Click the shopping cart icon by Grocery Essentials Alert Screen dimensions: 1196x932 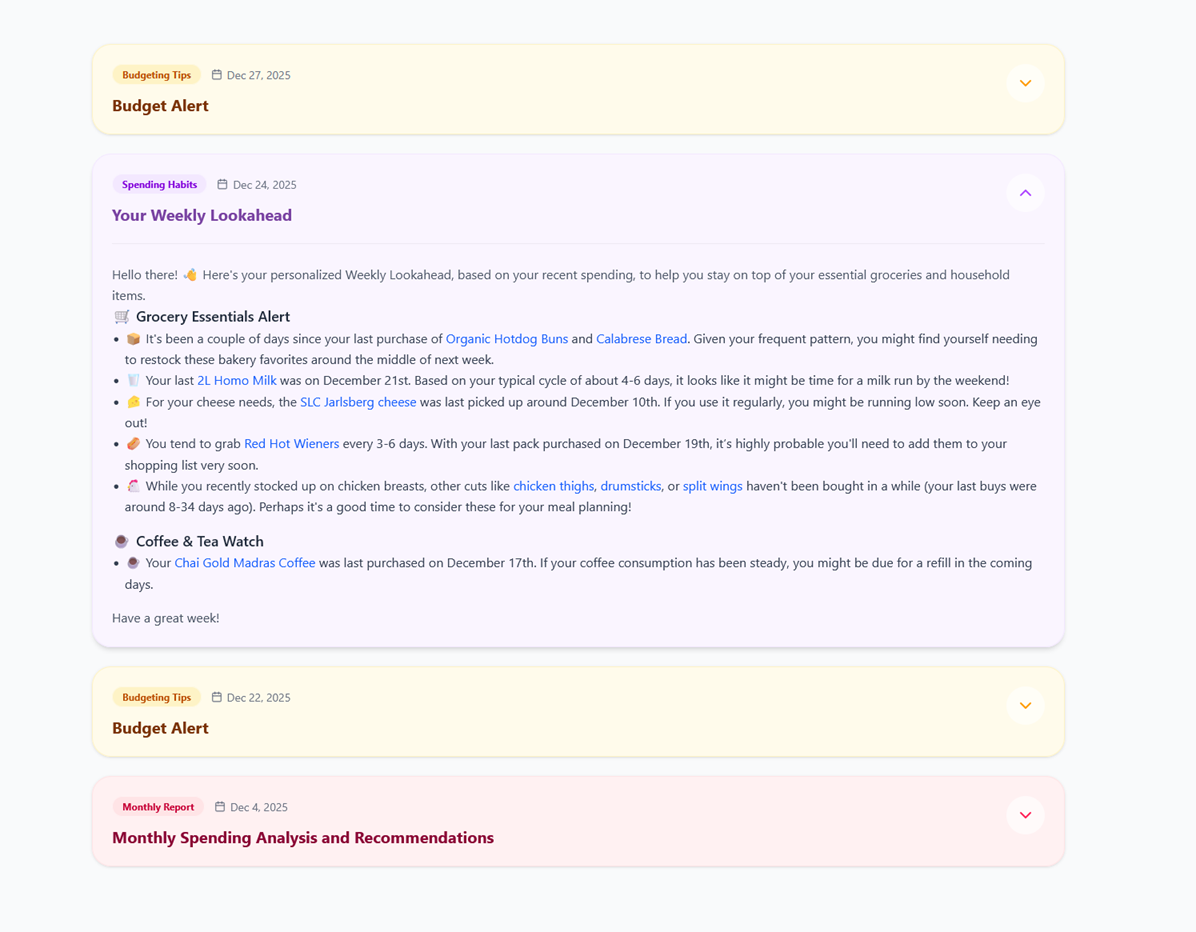pyautogui.click(x=121, y=317)
